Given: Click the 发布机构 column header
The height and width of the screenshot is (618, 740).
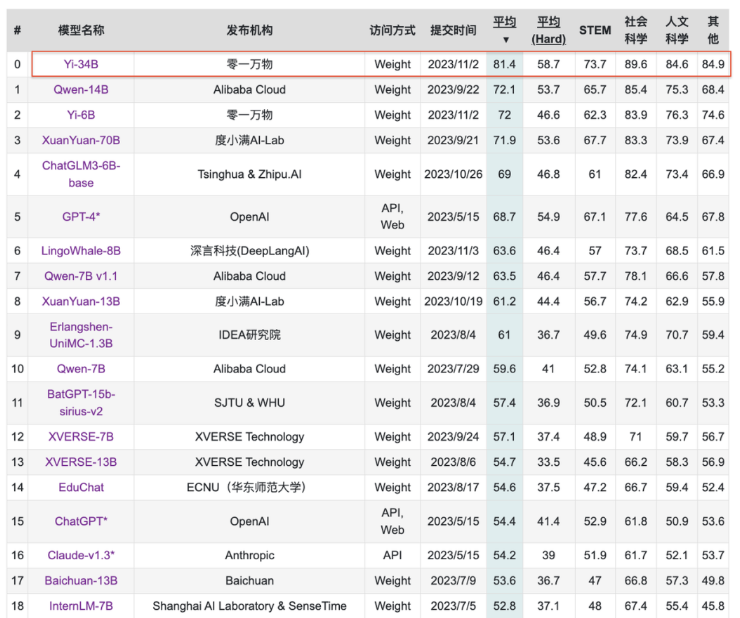Looking at the screenshot, I should click(249, 30).
